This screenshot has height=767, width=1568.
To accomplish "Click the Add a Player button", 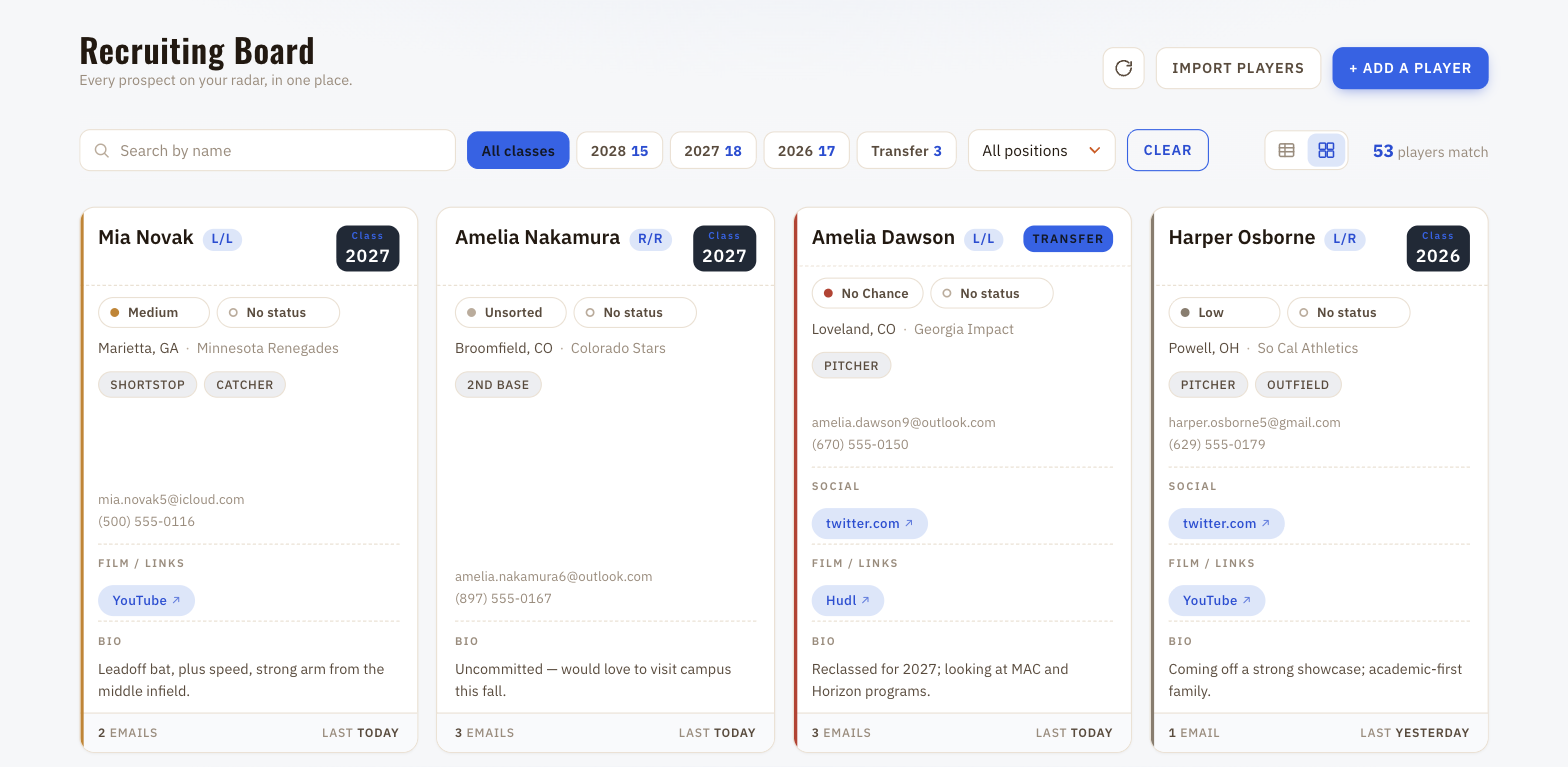I will point(1410,68).
